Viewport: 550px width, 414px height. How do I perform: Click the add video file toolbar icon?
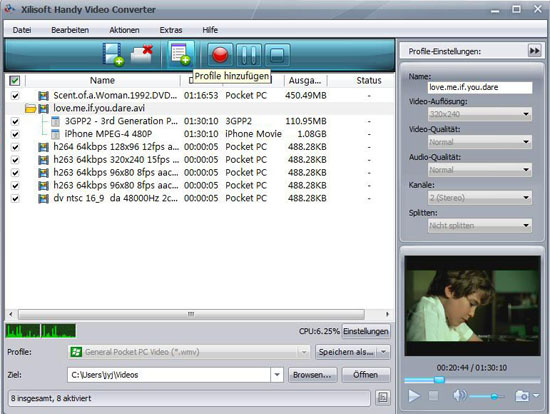tap(113, 54)
